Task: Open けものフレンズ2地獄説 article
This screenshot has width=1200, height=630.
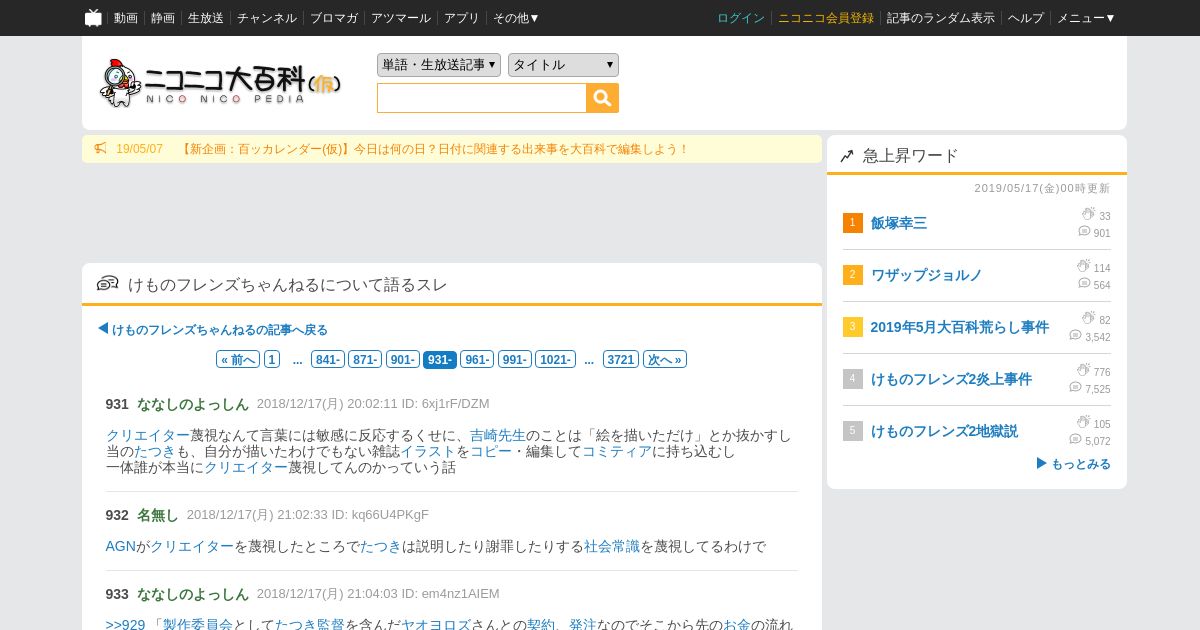Action: (944, 431)
